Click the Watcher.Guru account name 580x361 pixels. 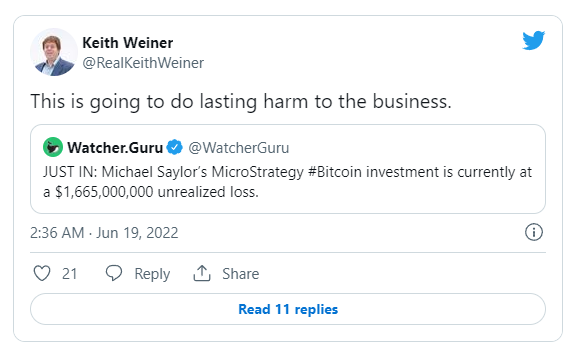pos(115,148)
